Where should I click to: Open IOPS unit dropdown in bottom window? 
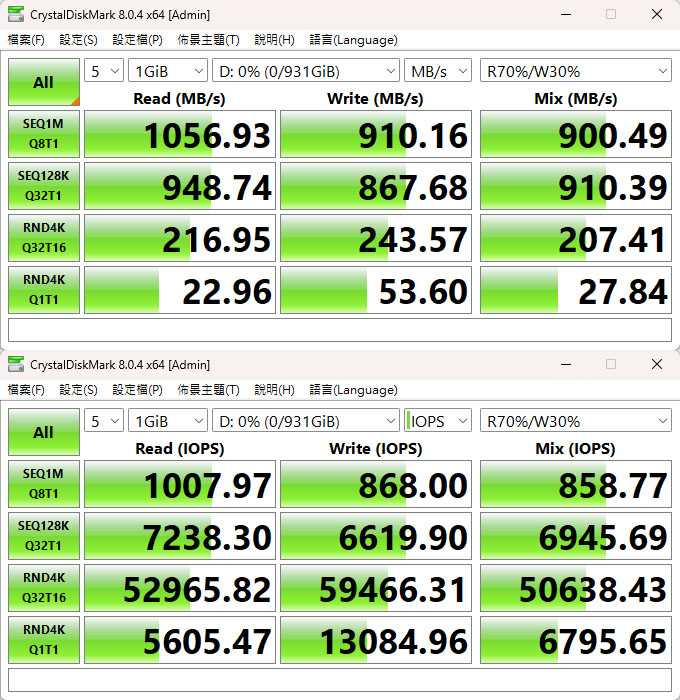438,421
